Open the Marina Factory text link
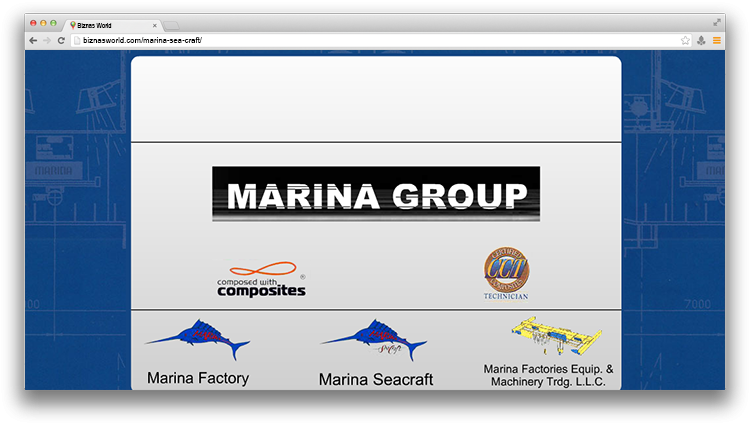The width and height of the screenshot is (750, 425). [x=198, y=378]
